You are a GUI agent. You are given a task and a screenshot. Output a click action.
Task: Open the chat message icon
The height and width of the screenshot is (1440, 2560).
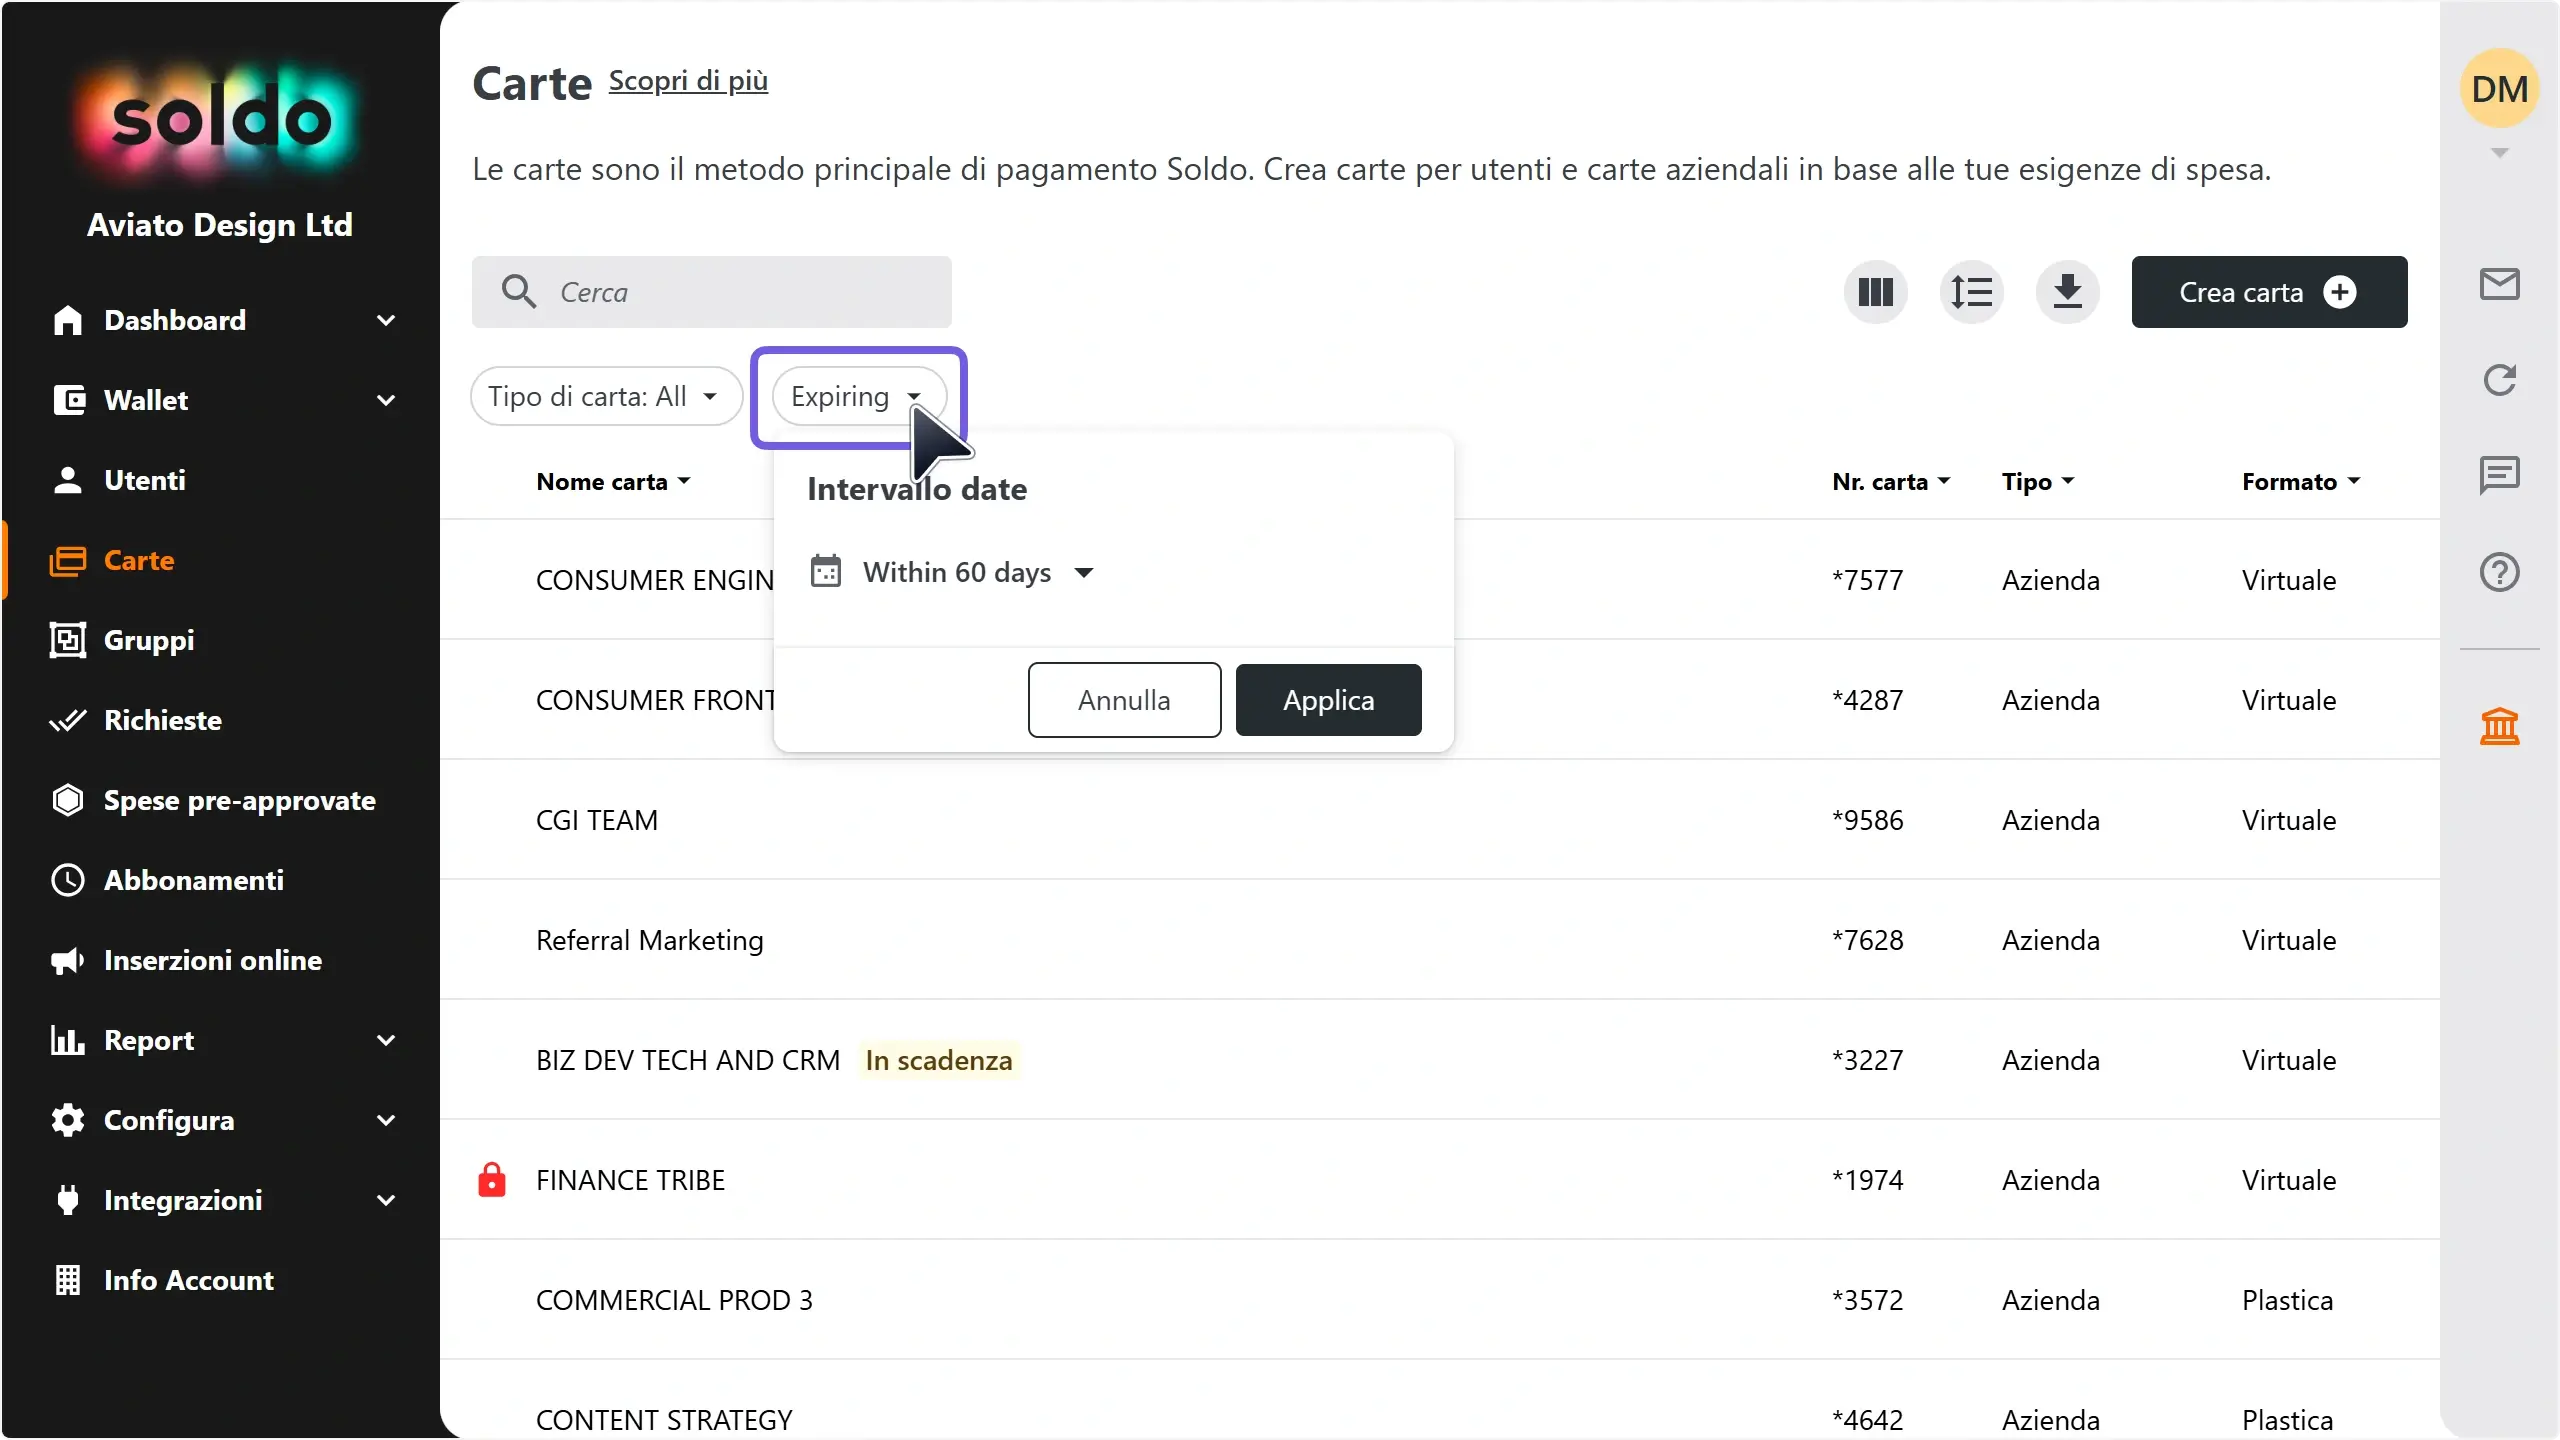(x=2499, y=476)
